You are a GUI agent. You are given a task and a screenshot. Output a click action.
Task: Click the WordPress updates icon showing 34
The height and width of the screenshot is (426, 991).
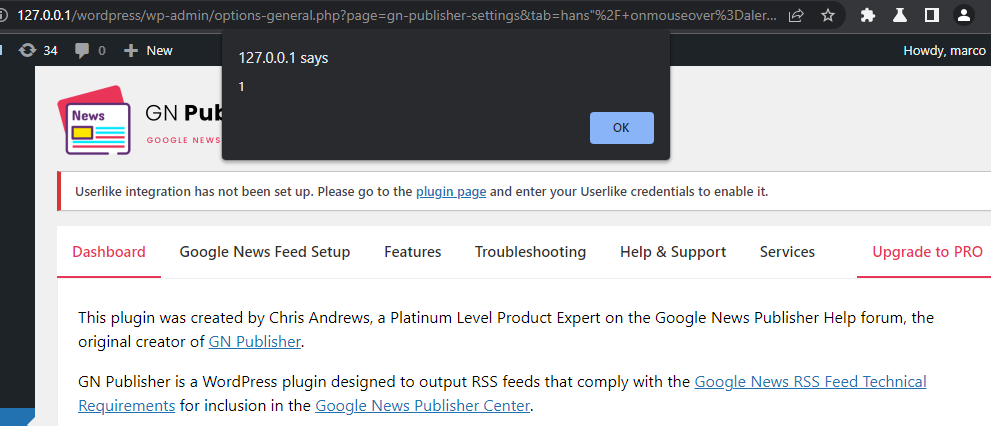click(38, 50)
